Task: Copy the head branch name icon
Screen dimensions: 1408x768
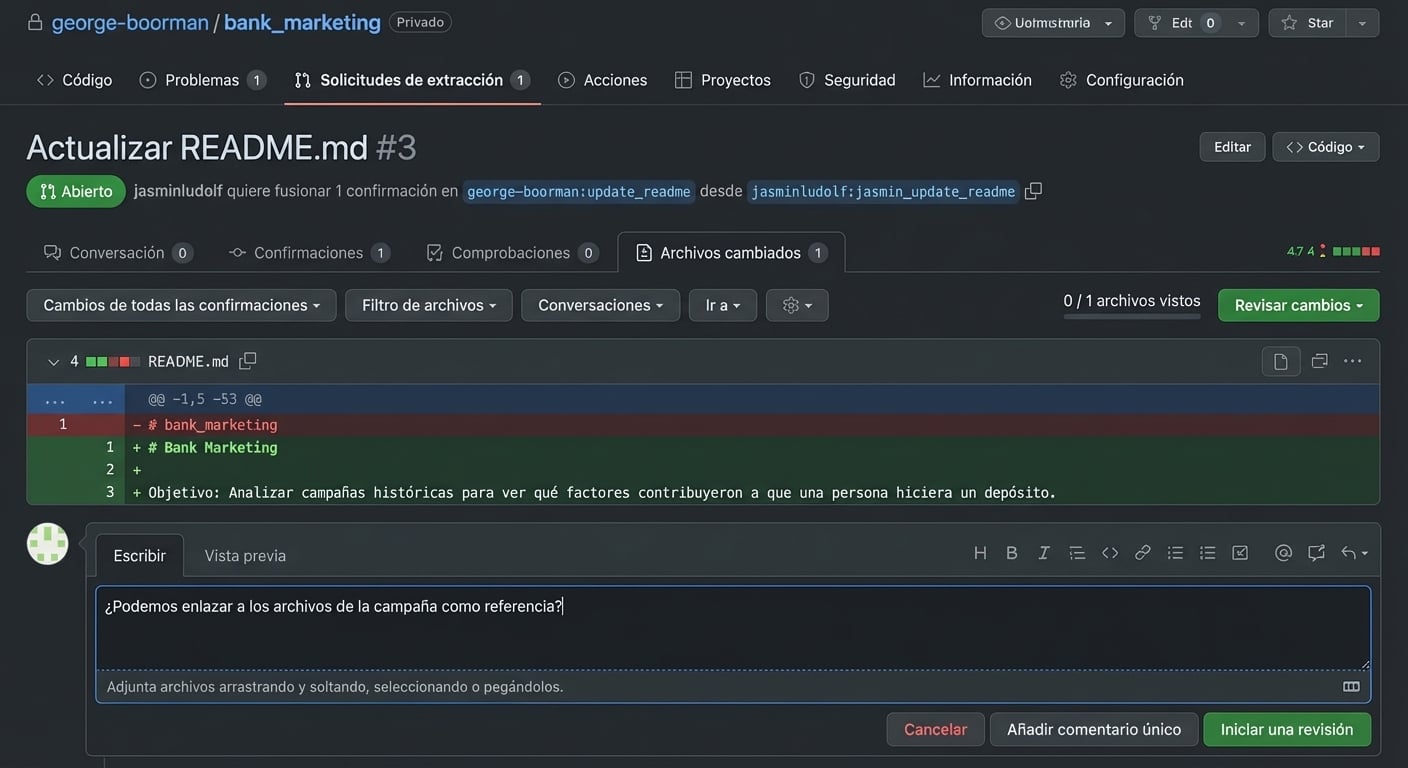Action: point(1034,191)
